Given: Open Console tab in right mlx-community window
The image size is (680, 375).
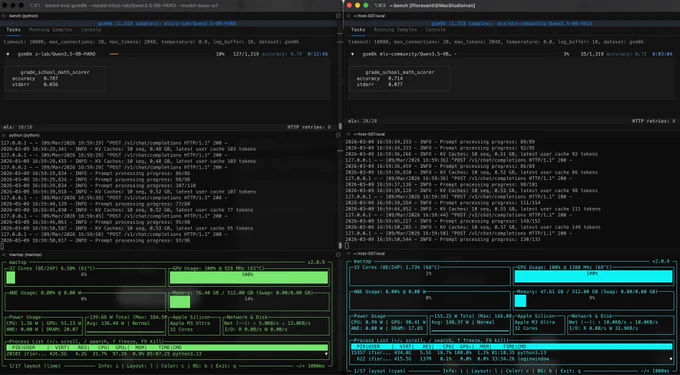Looking at the screenshot, I should click(x=435, y=30).
